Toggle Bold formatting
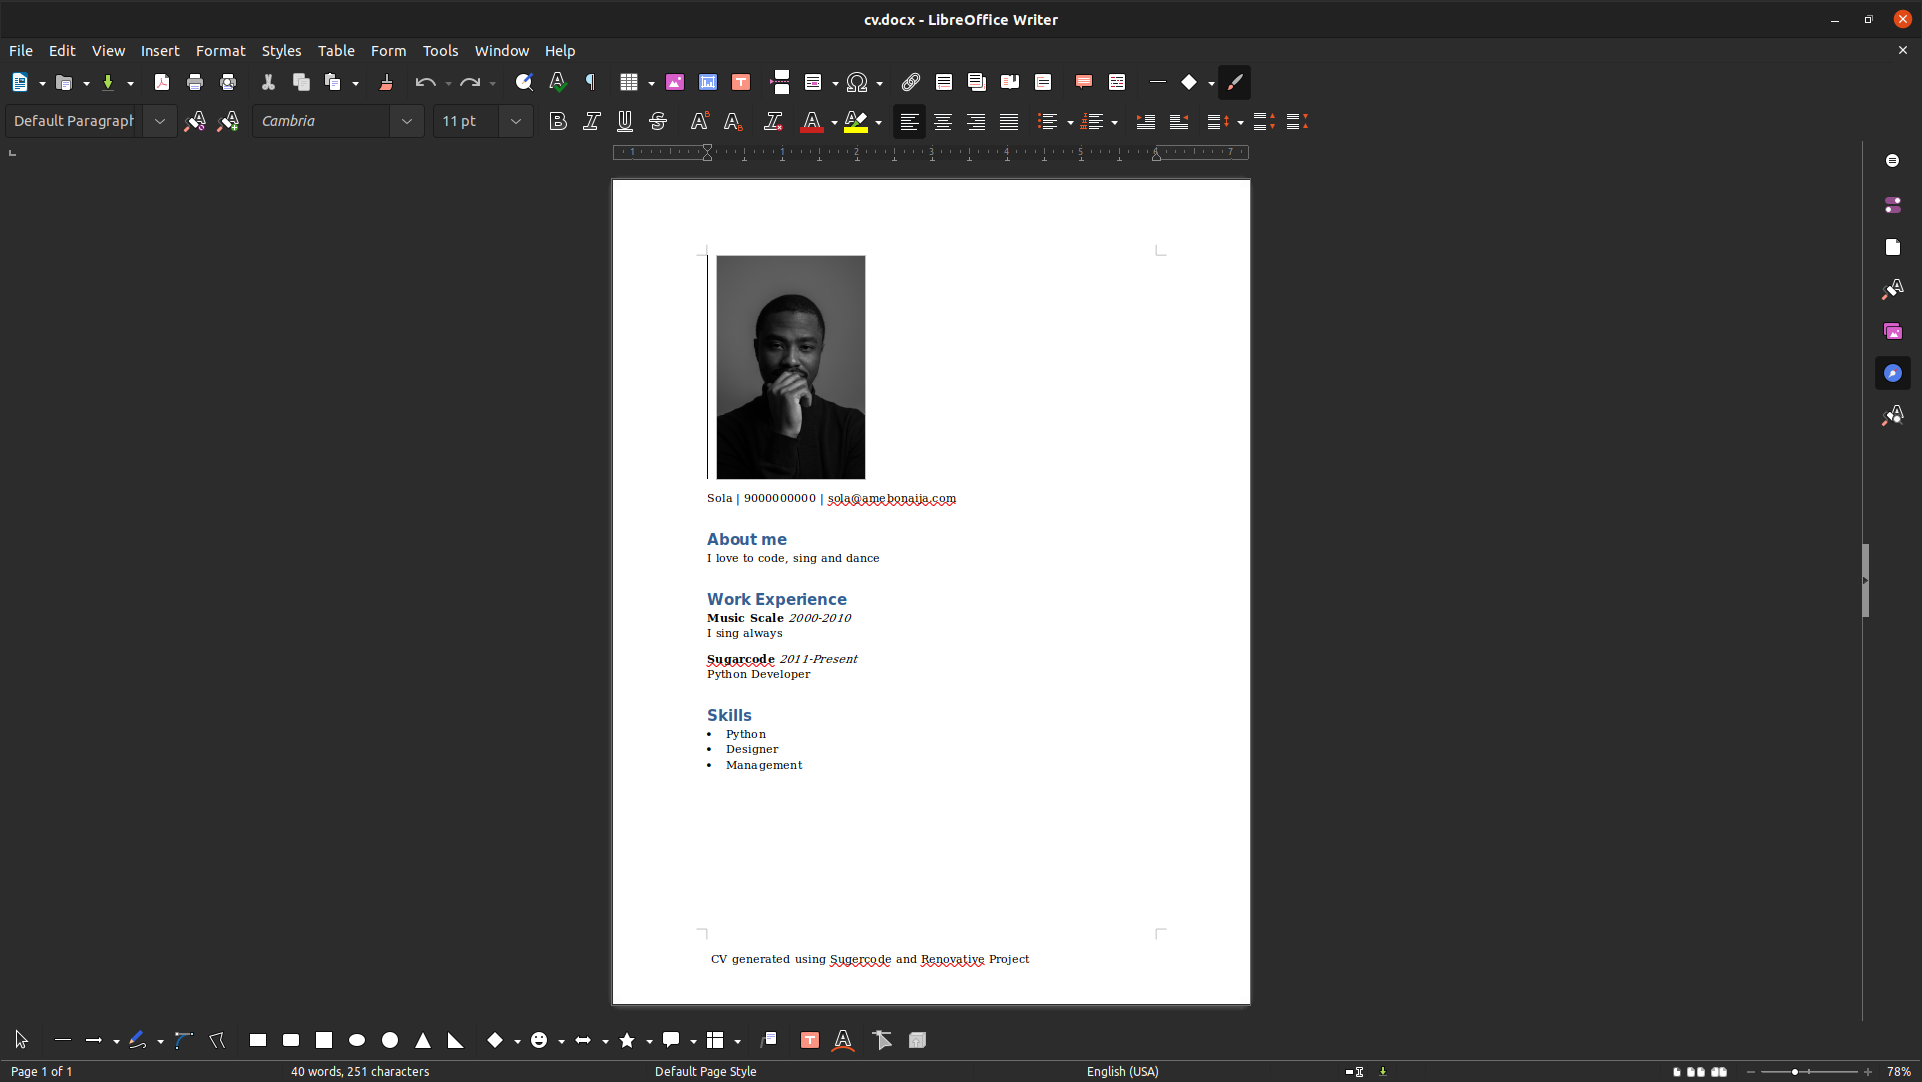Image resolution: width=1922 pixels, height=1082 pixels. [x=558, y=122]
